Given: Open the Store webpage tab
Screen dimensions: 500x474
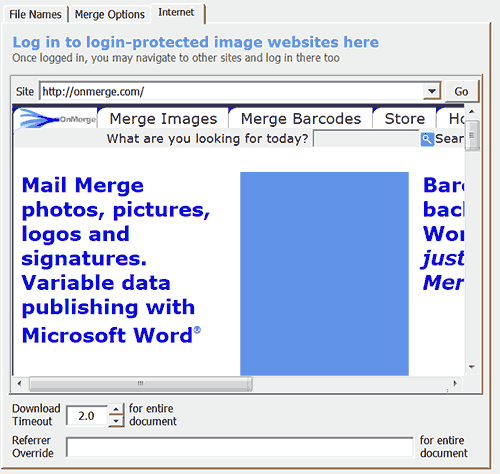Looking at the screenshot, I should pyautogui.click(x=405, y=119).
